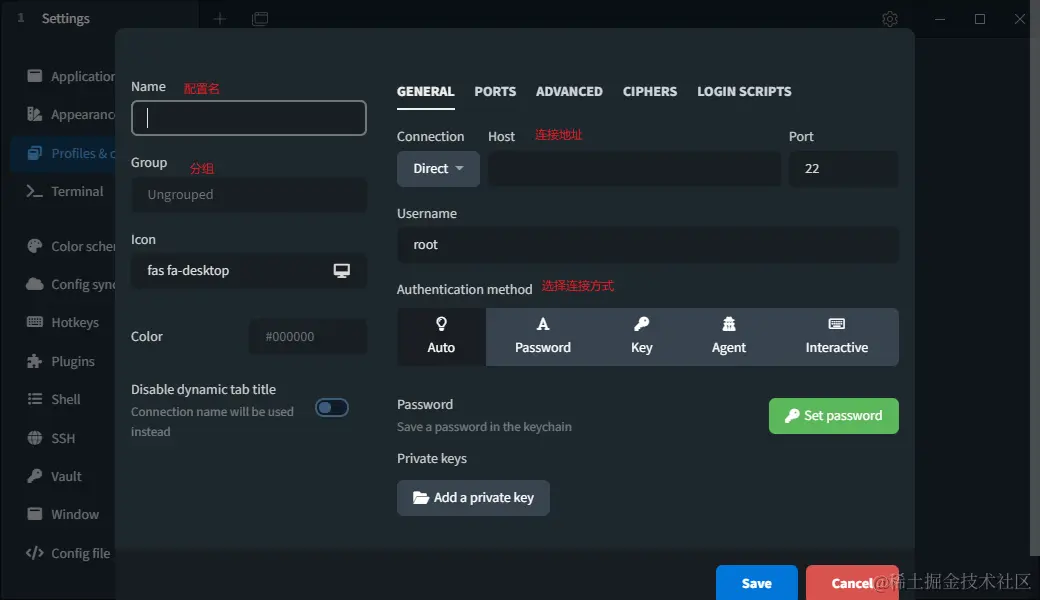This screenshot has height=600, width=1040.
Task: Click the new tab plus icon
Action: pyautogui.click(x=220, y=19)
